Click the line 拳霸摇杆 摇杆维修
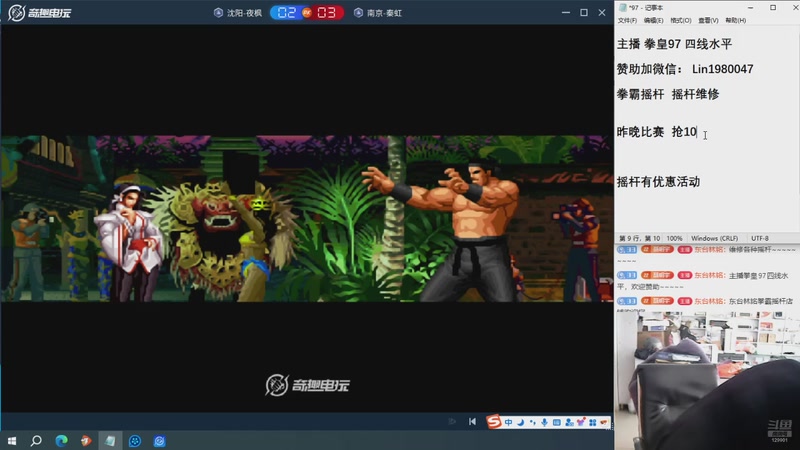800x450 pixels. pos(668,94)
